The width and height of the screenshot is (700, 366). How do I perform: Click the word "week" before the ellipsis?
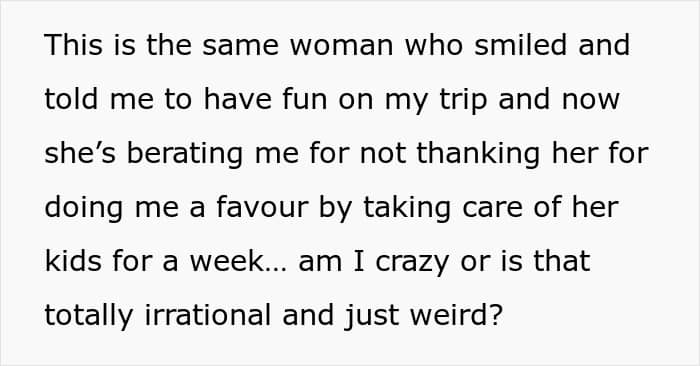227,261
